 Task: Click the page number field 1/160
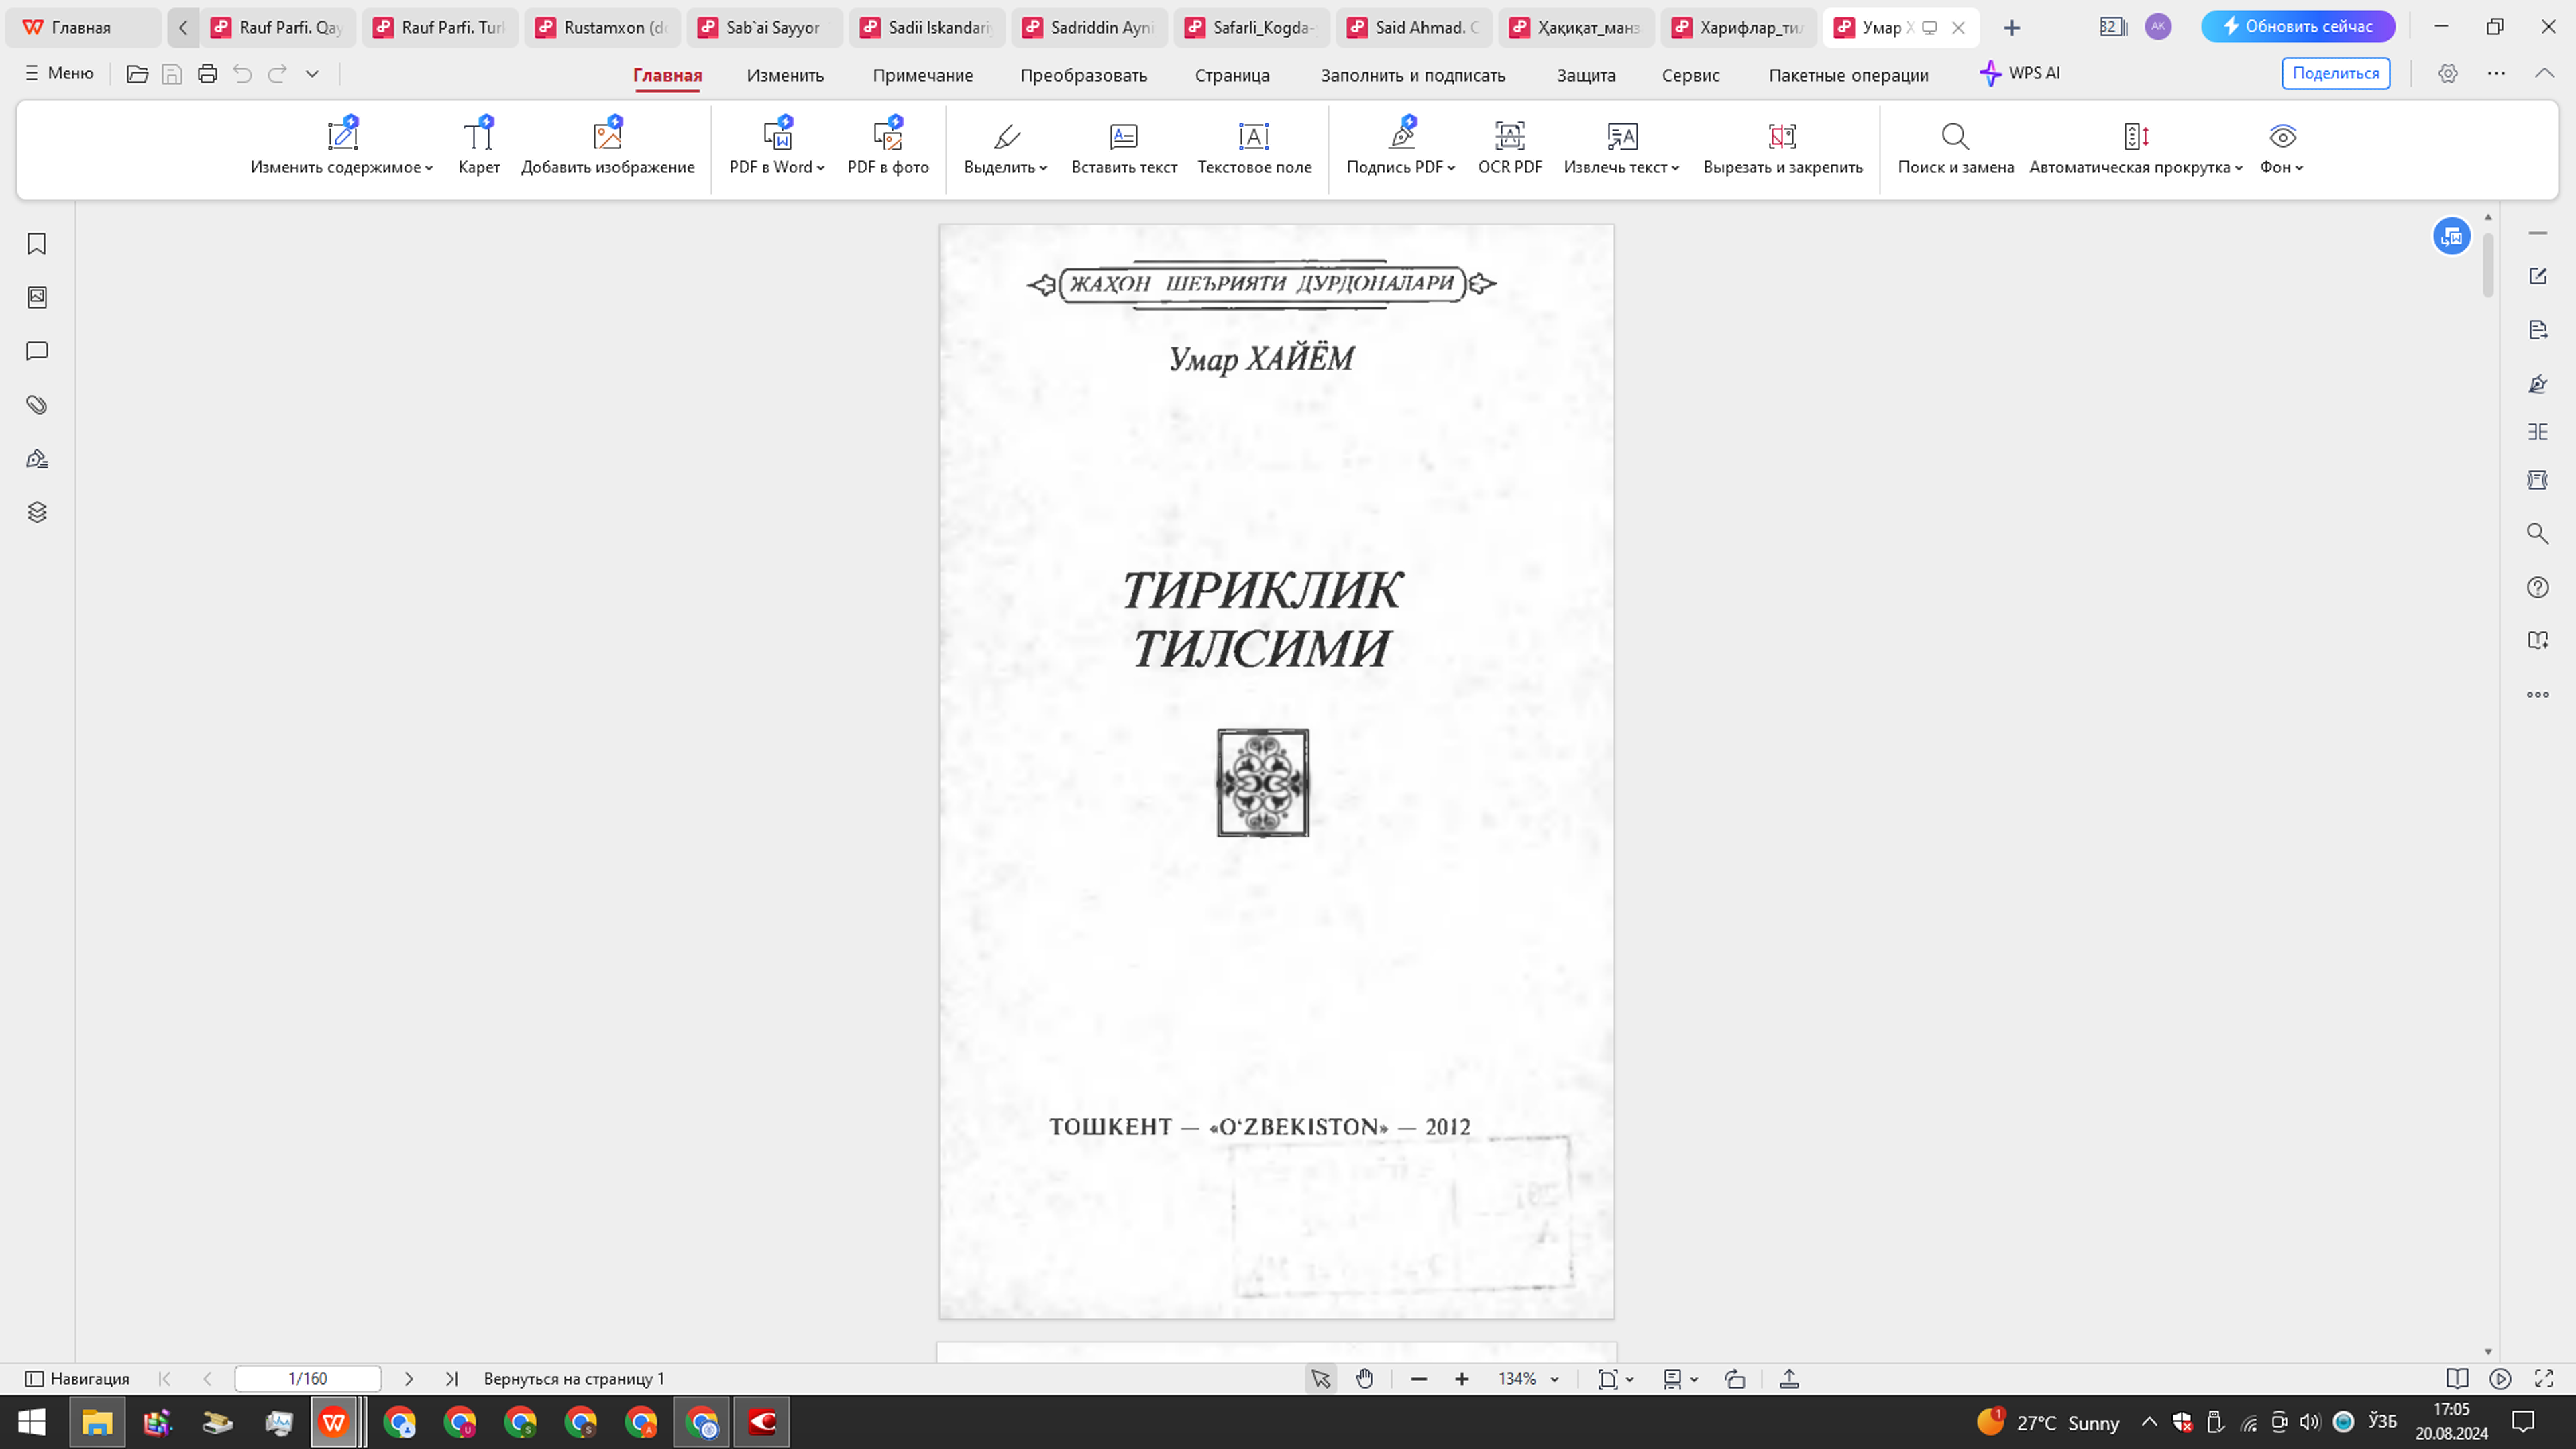tap(306, 1378)
